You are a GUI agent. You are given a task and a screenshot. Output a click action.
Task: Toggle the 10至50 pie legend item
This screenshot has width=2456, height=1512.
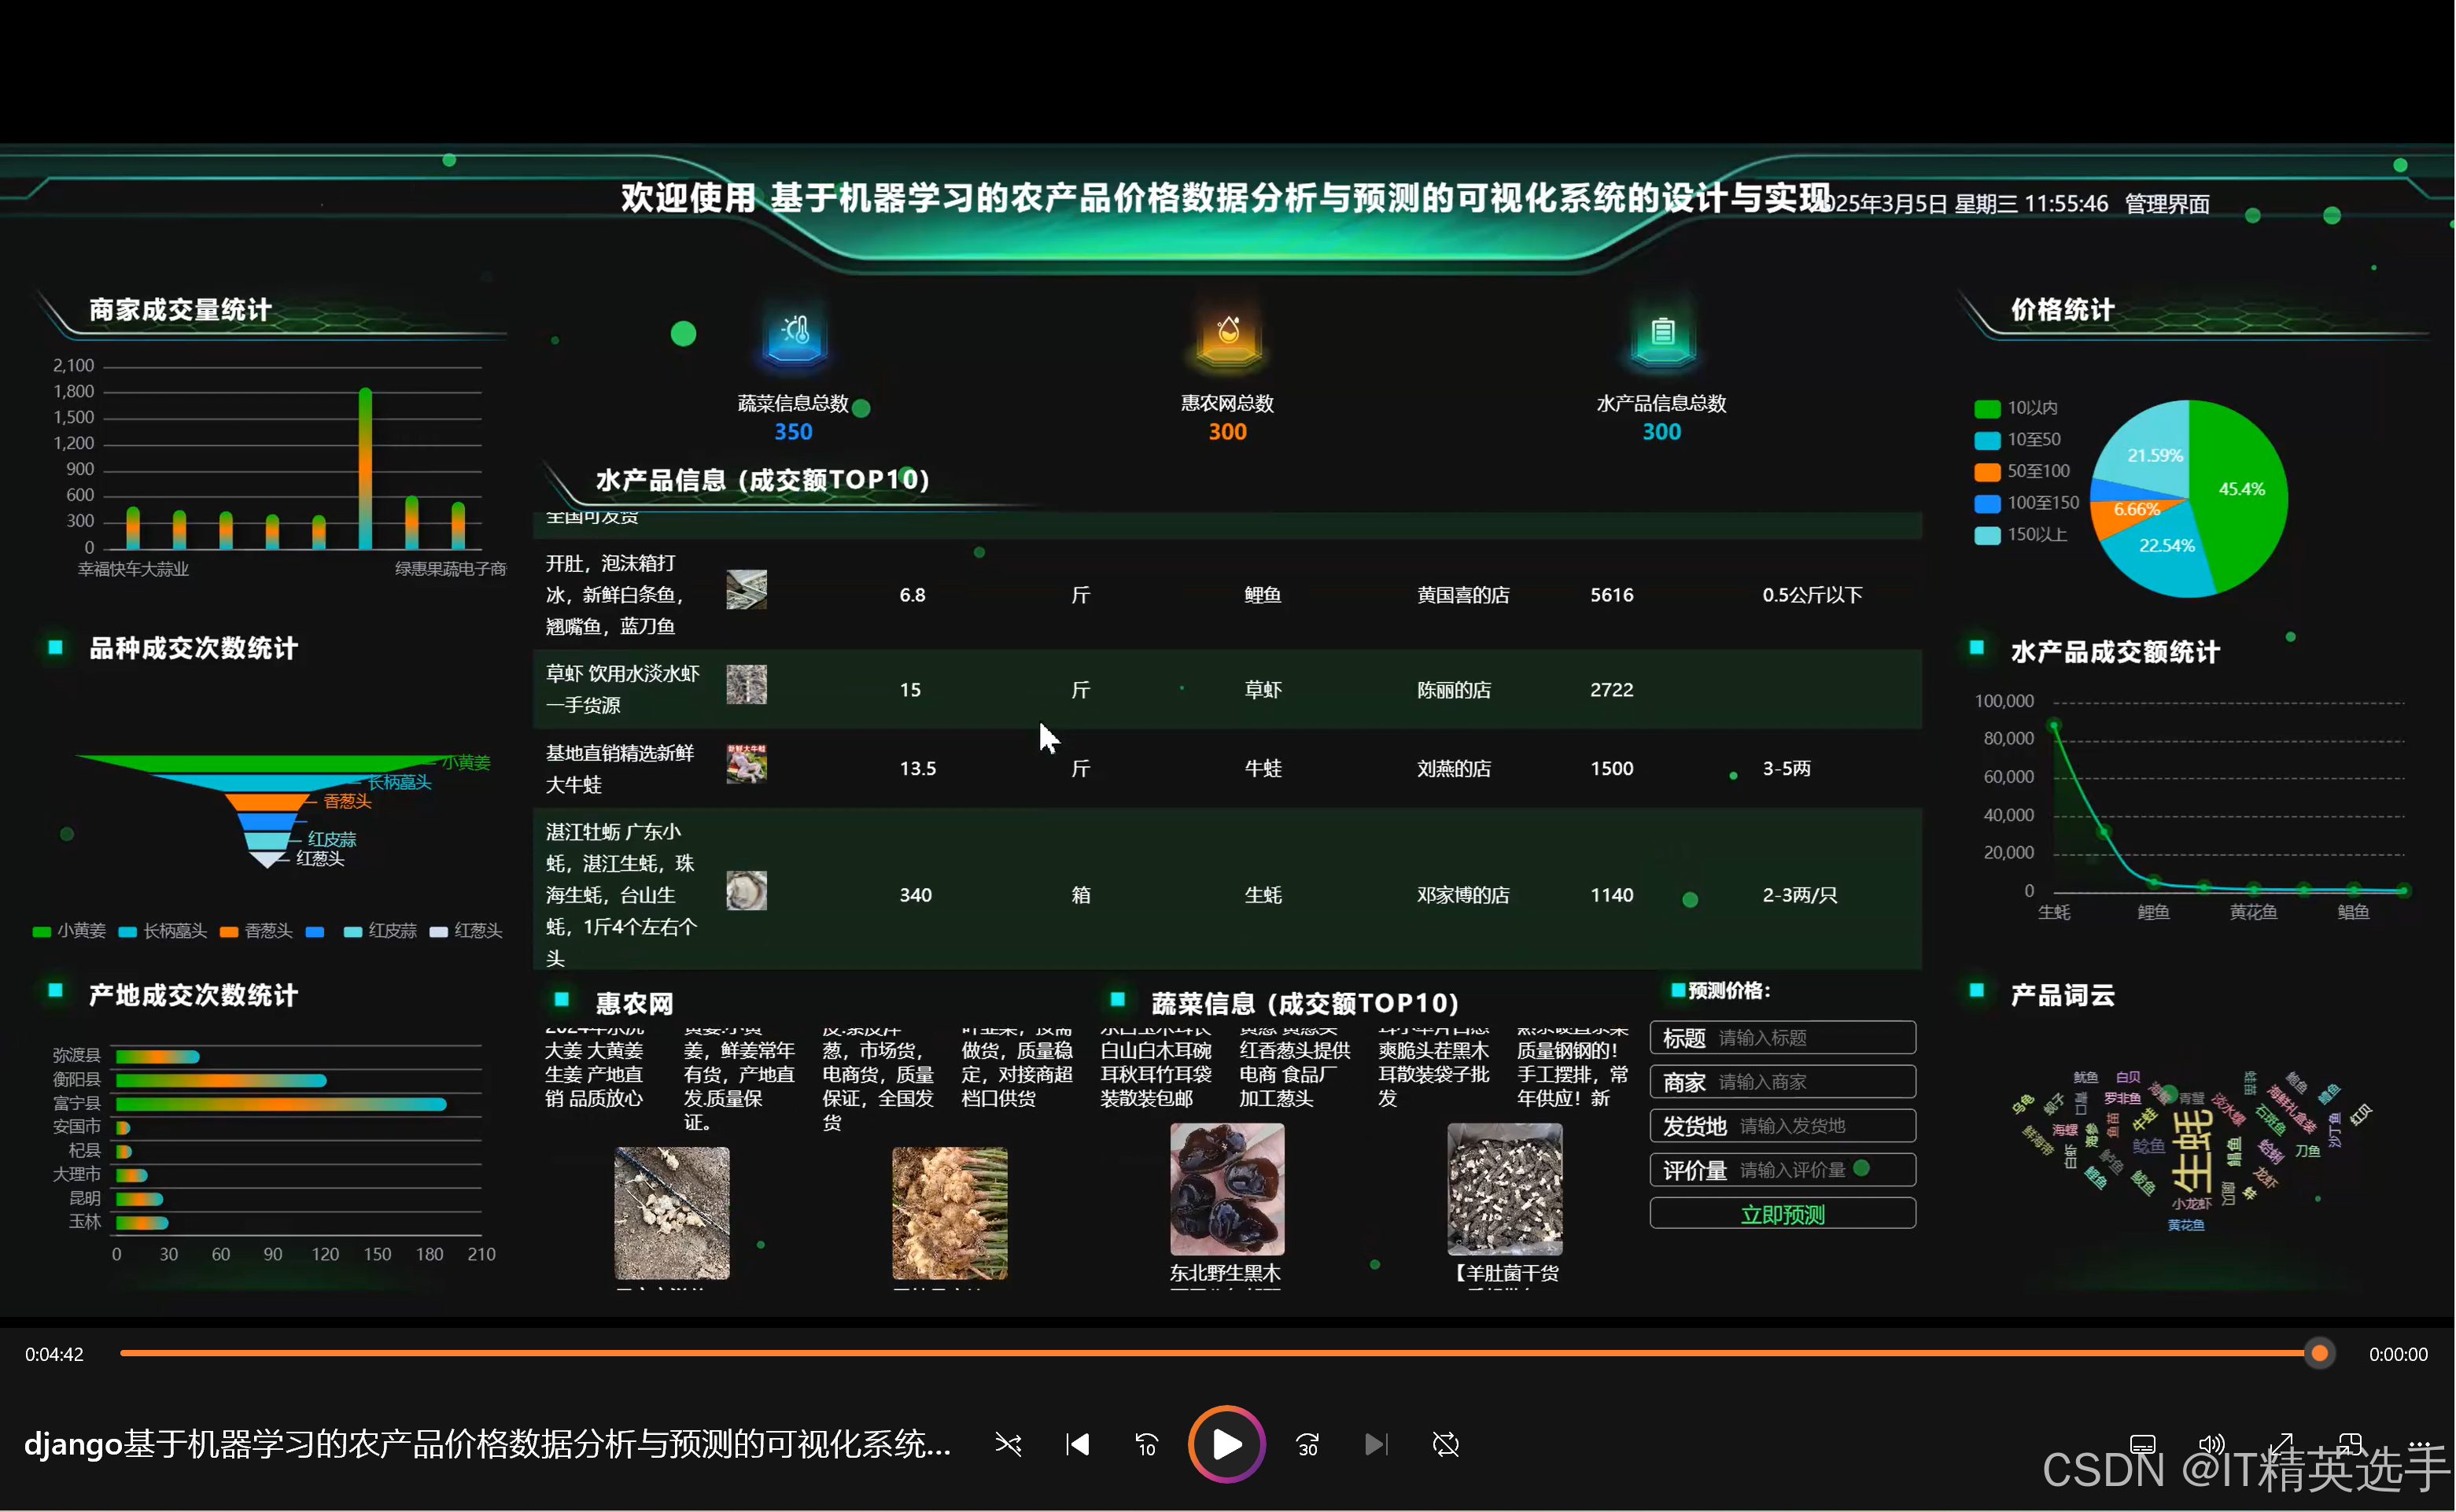pyautogui.click(x=2018, y=440)
